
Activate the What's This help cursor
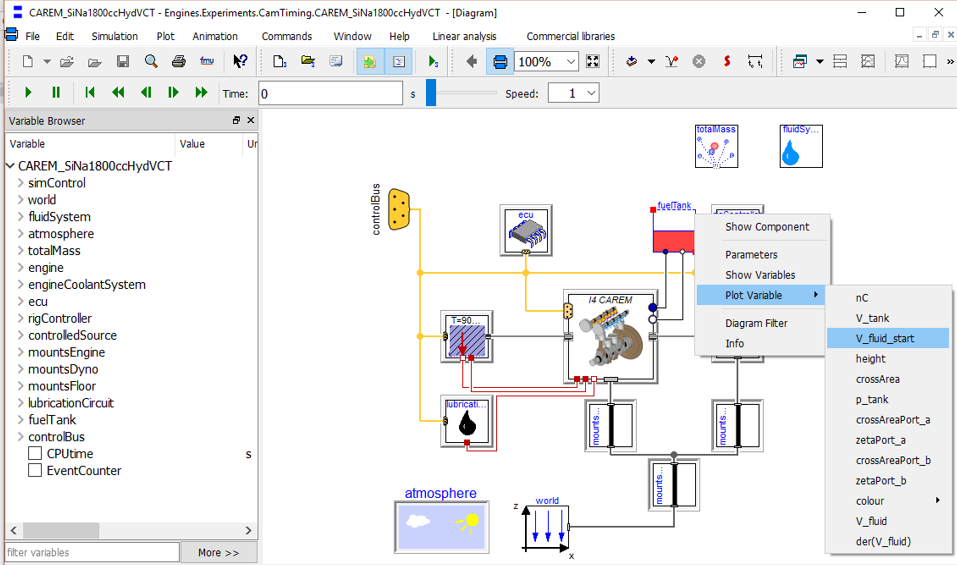240,62
